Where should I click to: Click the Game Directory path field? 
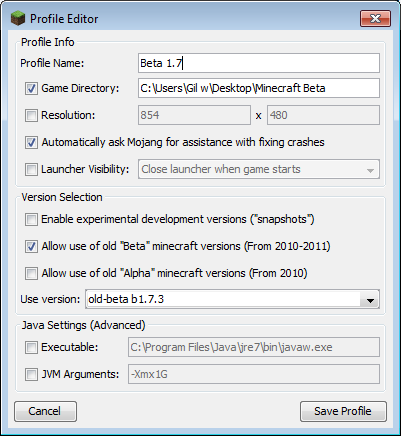point(259,88)
